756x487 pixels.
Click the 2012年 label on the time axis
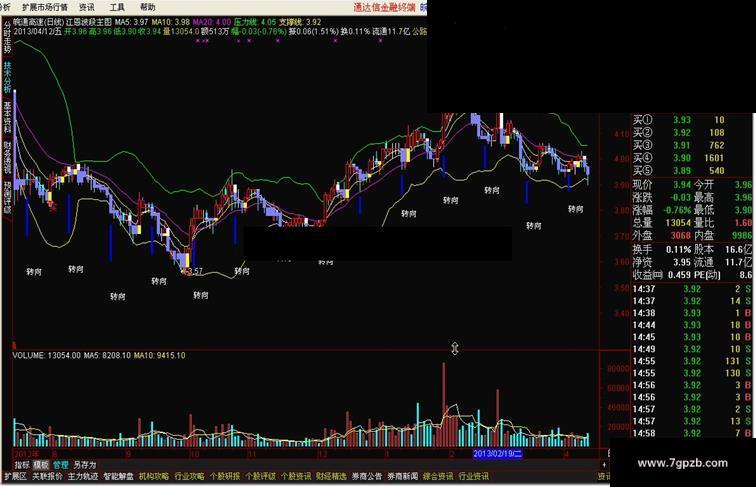[x=27, y=454]
